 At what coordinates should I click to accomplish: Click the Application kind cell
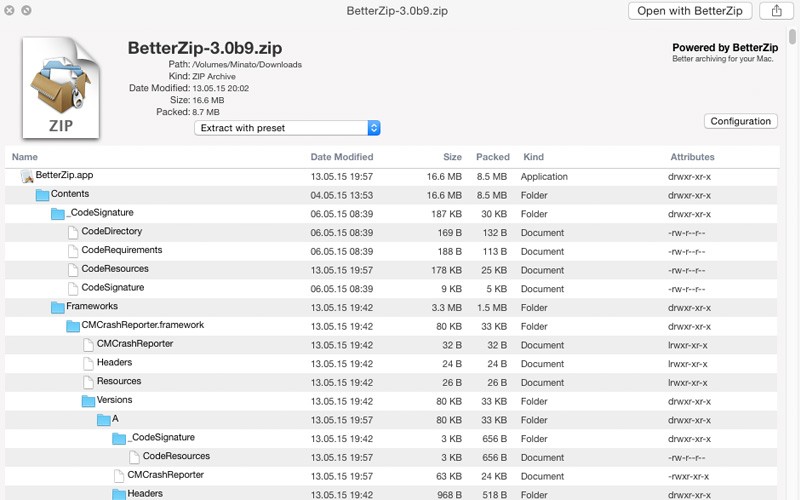pos(544,177)
